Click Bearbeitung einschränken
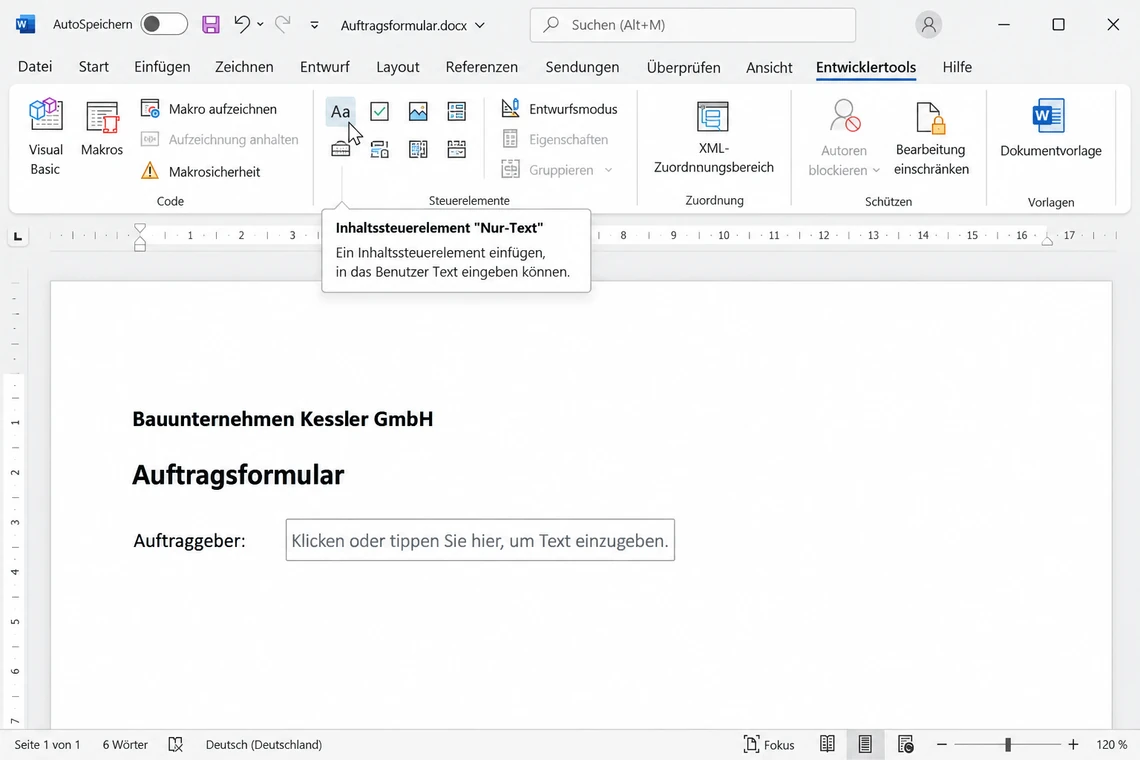The width and height of the screenshot is (1140, 760). [931, 138]
